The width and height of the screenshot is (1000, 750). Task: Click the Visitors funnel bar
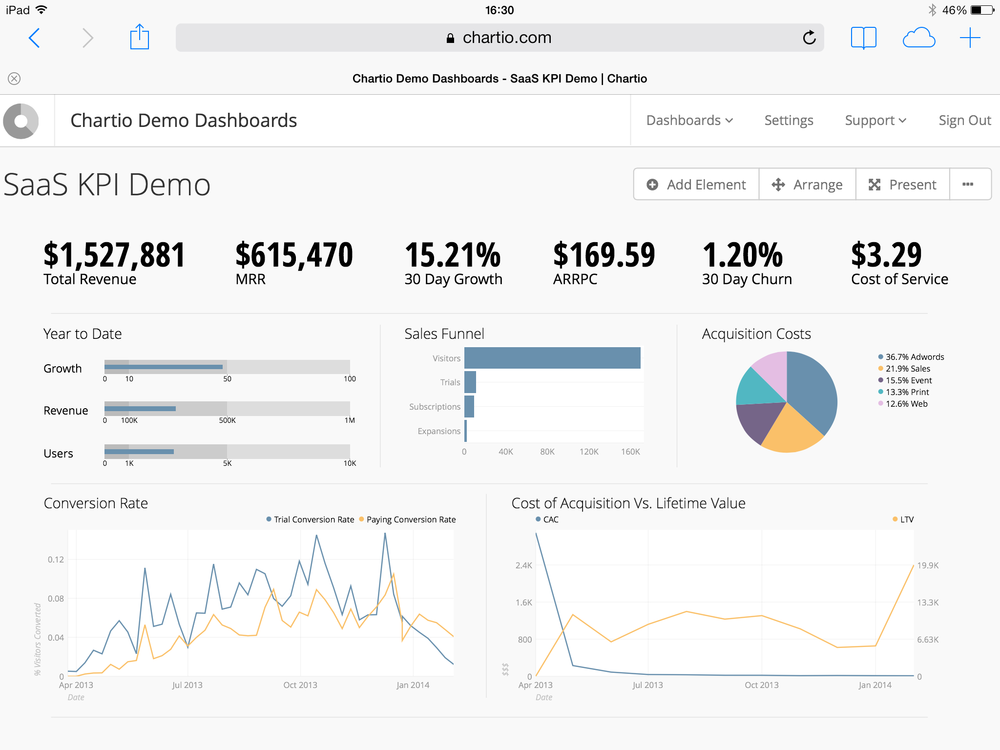[x=552, y=358]
